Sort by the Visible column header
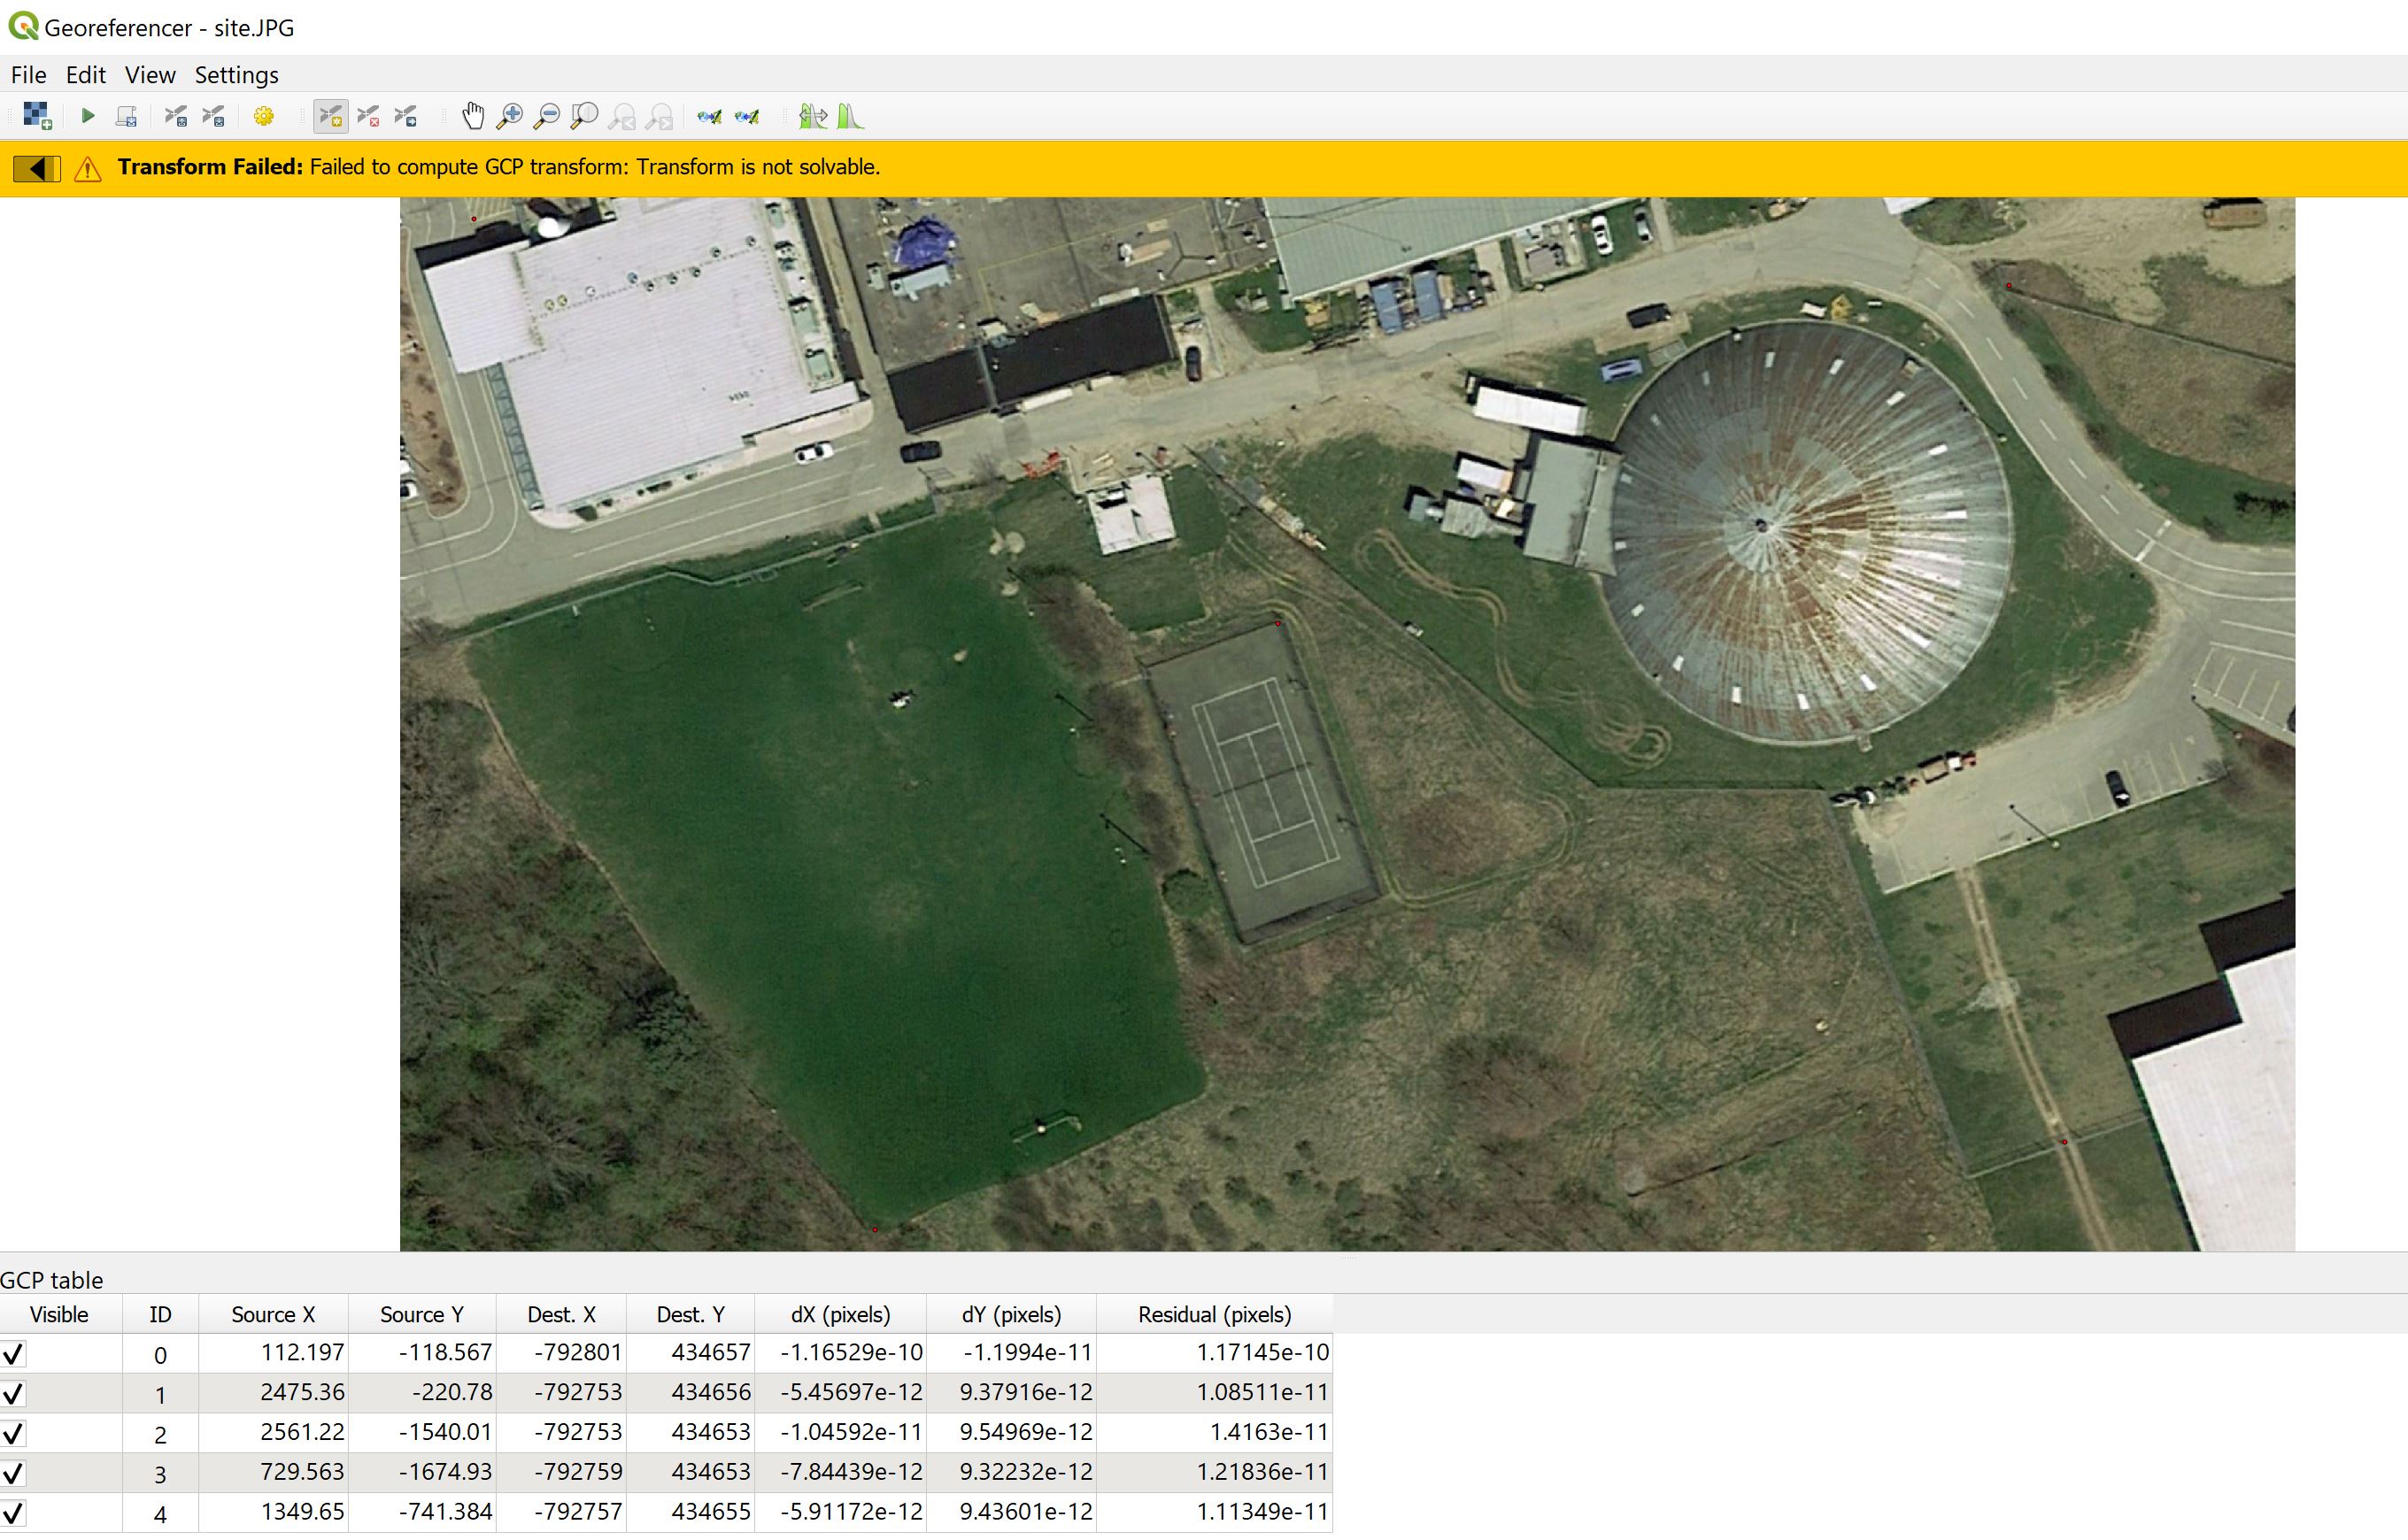 tap(60, 1314)
